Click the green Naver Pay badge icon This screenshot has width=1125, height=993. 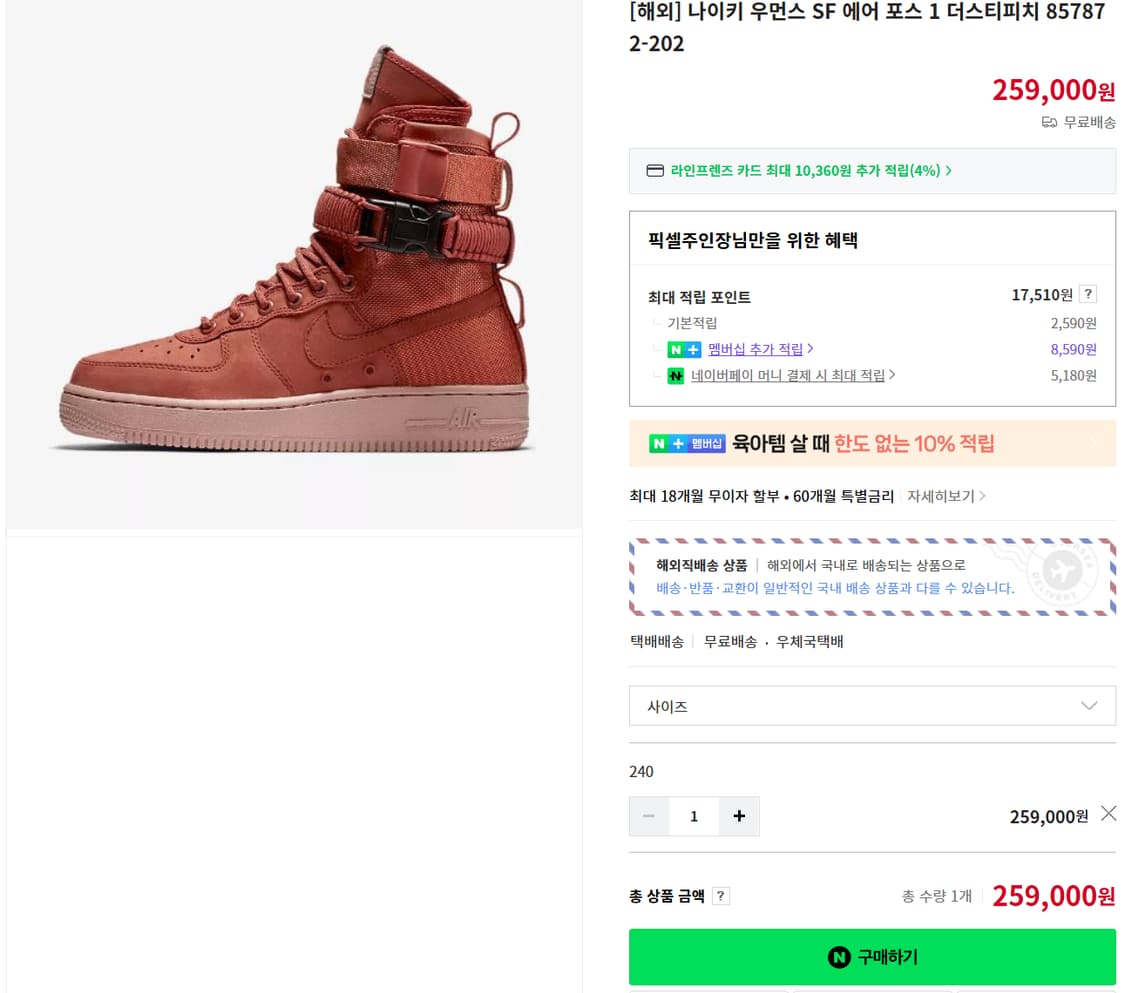(x=676, y=375)
